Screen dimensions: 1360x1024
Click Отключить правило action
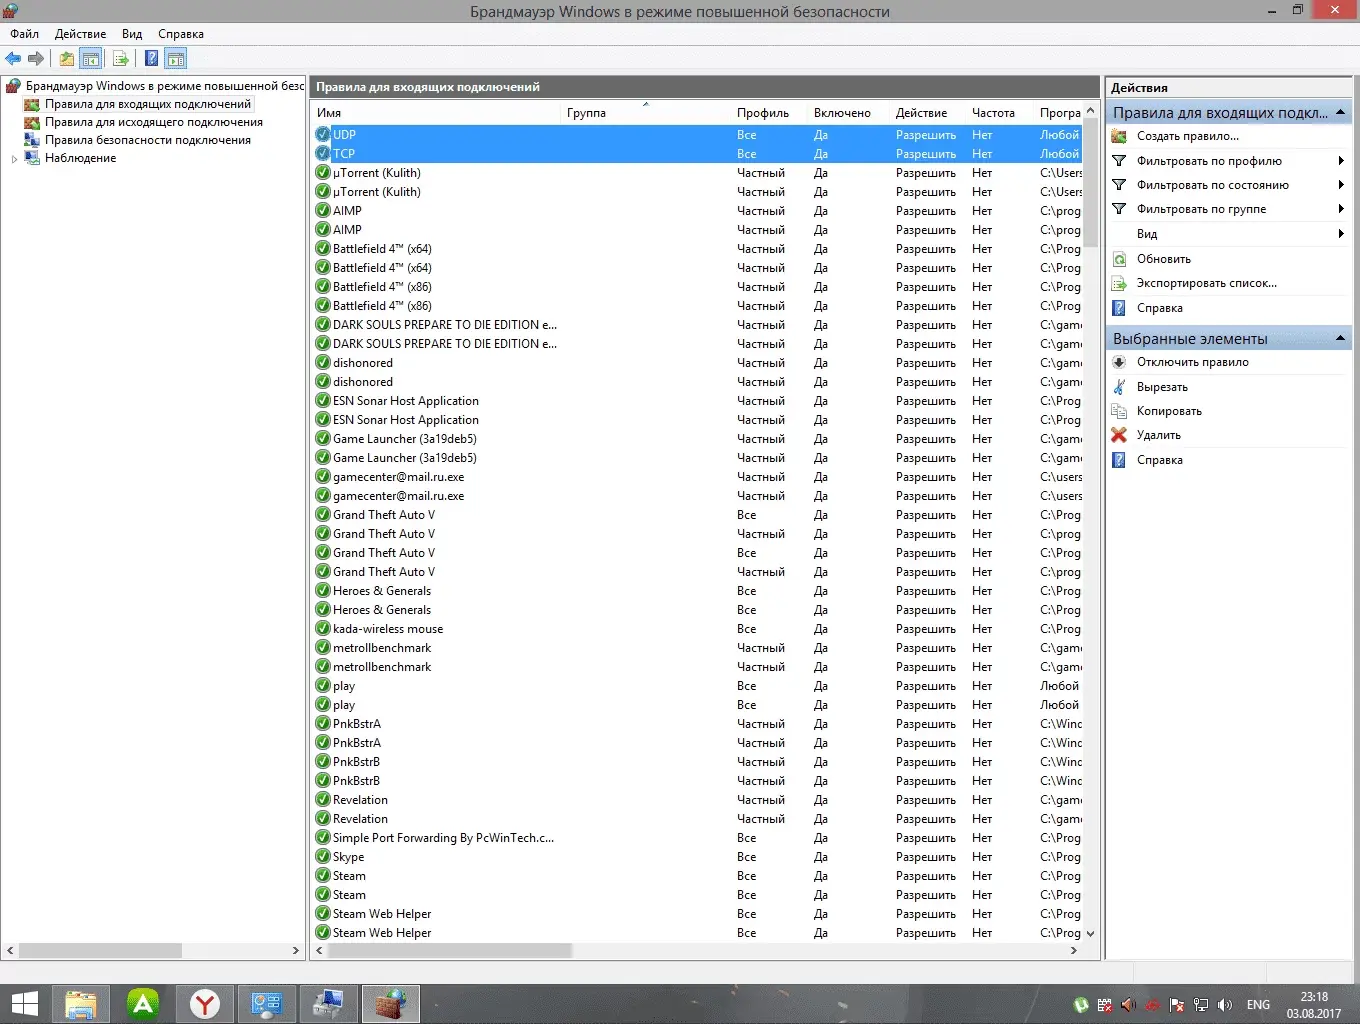1193,362
